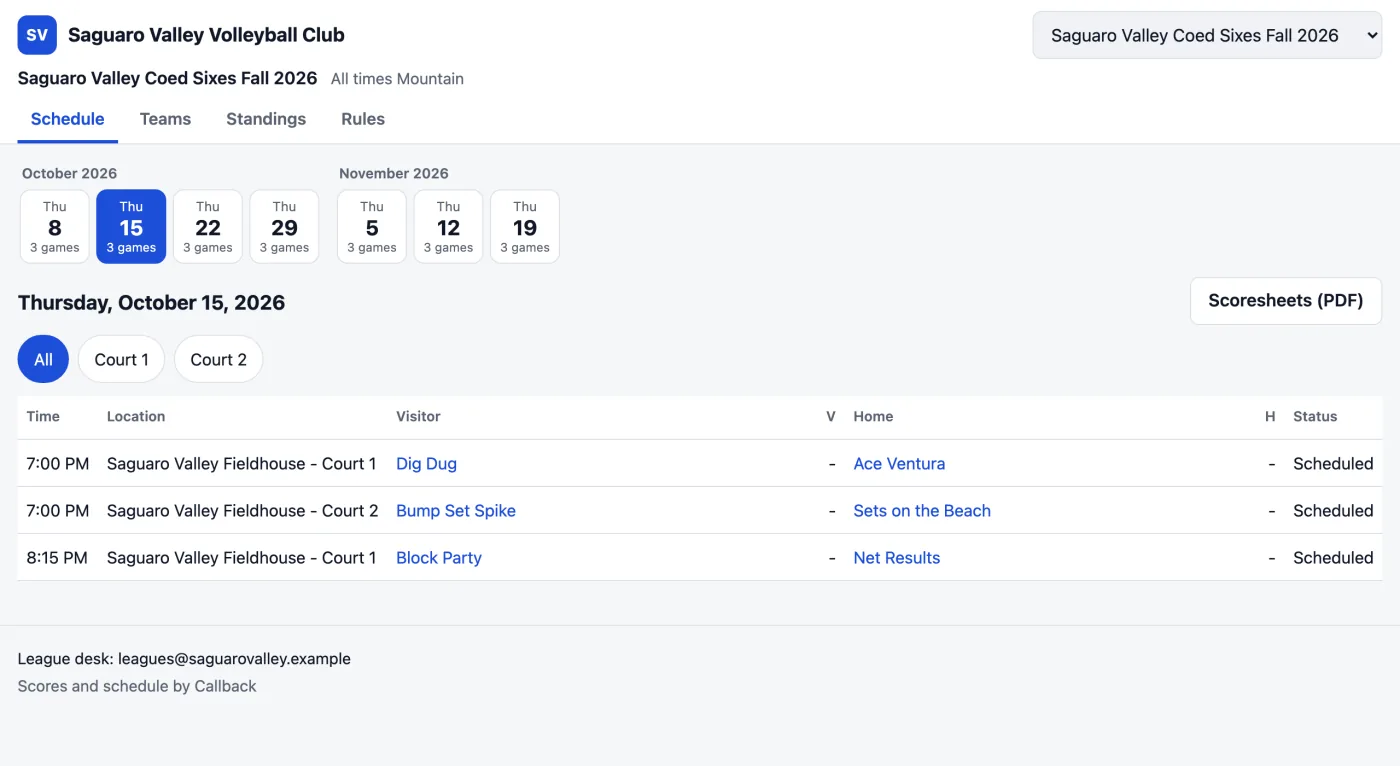Choose Thu October 22 date
Image resolution: width=1400 pixels, height=766 pixels.
[x=208, y=227]
